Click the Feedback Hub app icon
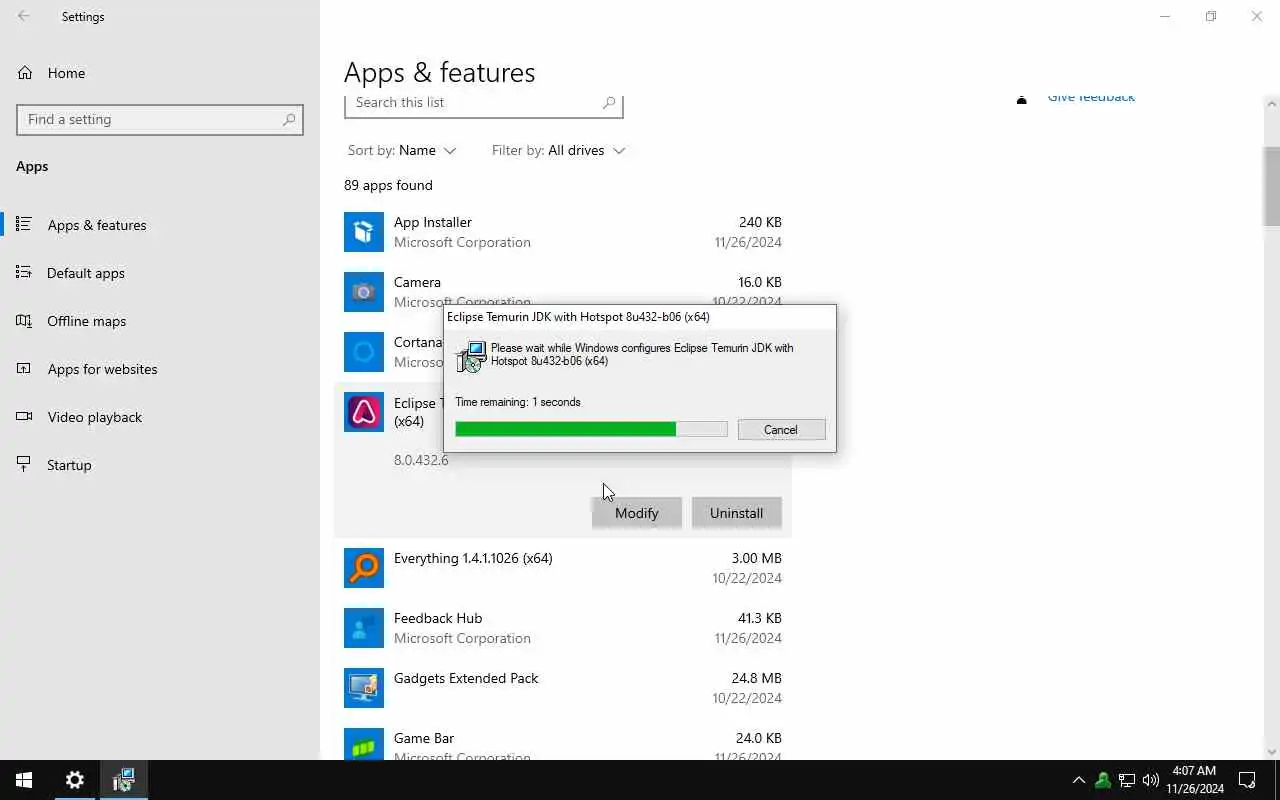Image resolution: width=1280 pixels, height=800 pixels. point(364,628)
